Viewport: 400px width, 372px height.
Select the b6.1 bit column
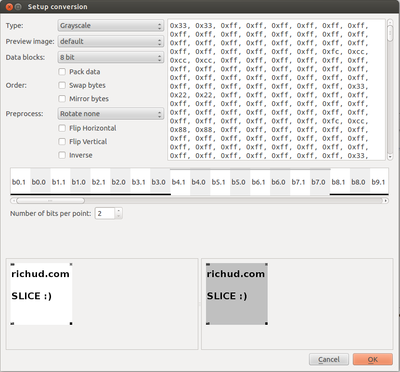[x=259, y=182]
